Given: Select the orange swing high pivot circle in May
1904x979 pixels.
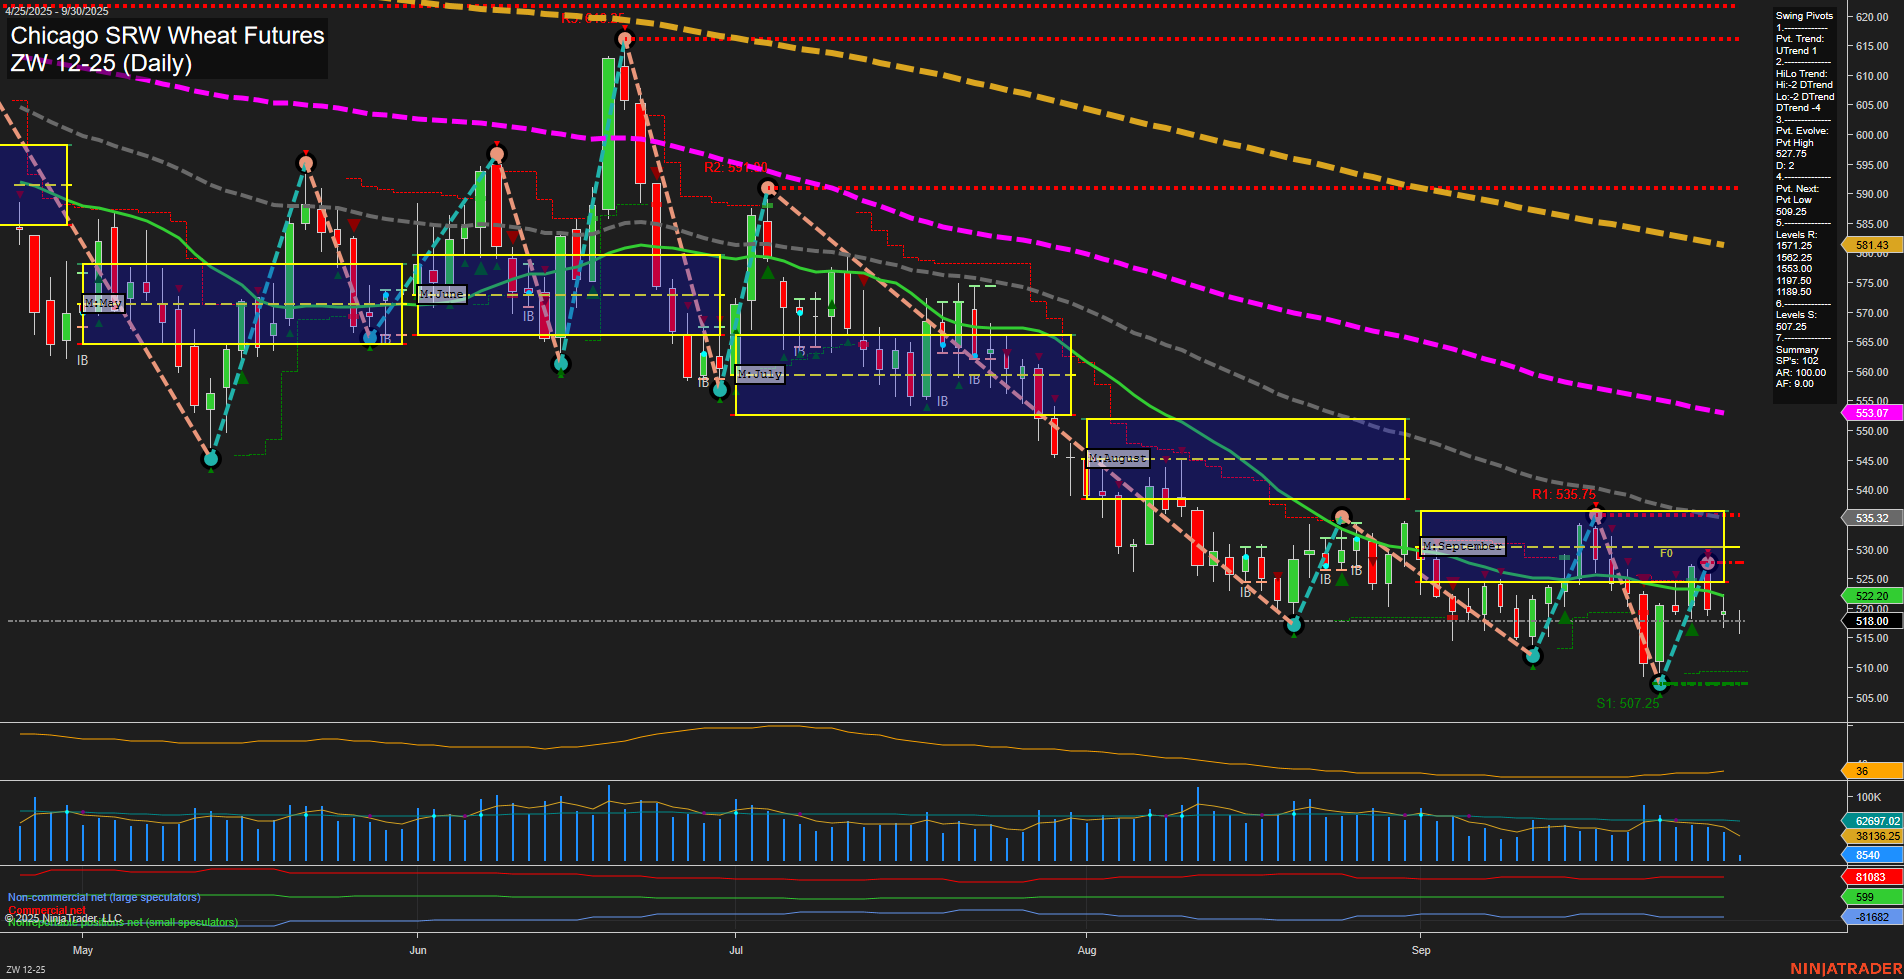Looking at the screenshot, I should coord(306,162).
